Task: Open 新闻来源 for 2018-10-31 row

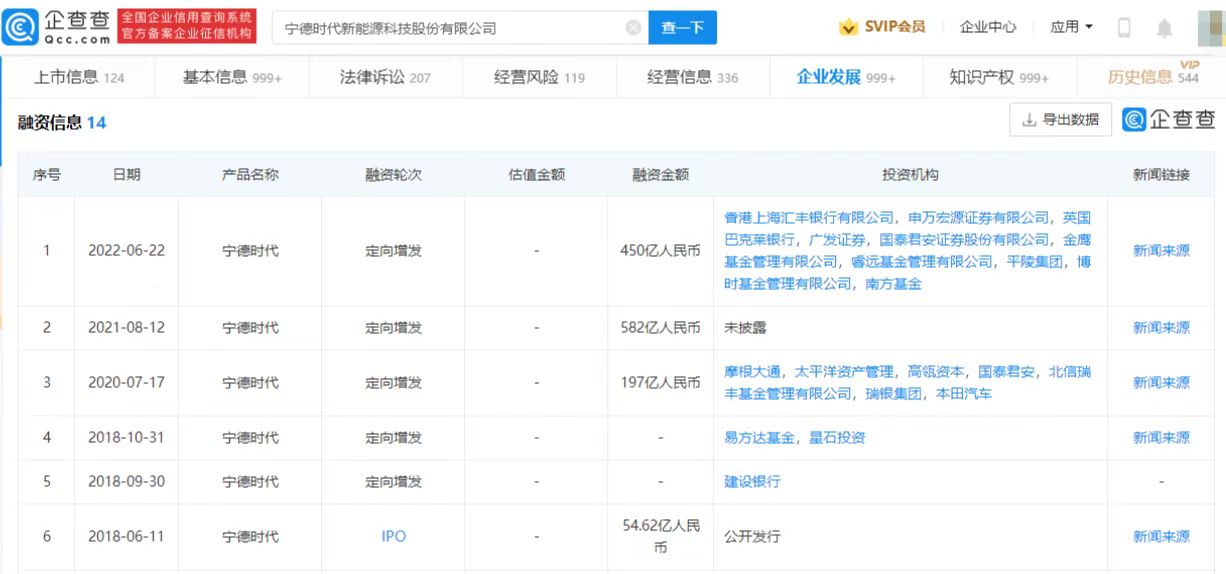Action: coord(1161,437)
